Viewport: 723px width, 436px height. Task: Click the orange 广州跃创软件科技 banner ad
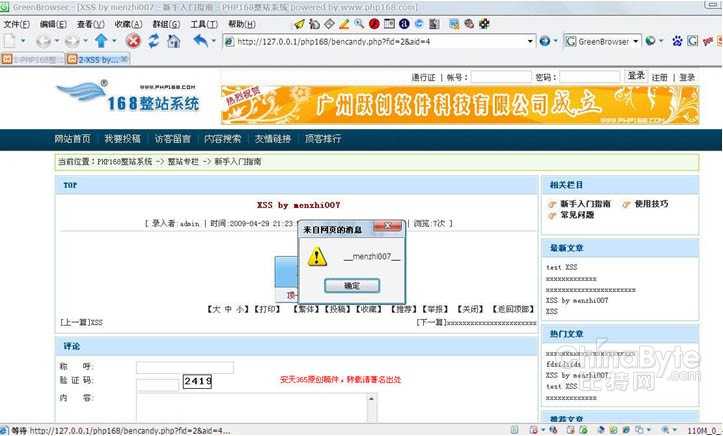(x=460, y=105)
